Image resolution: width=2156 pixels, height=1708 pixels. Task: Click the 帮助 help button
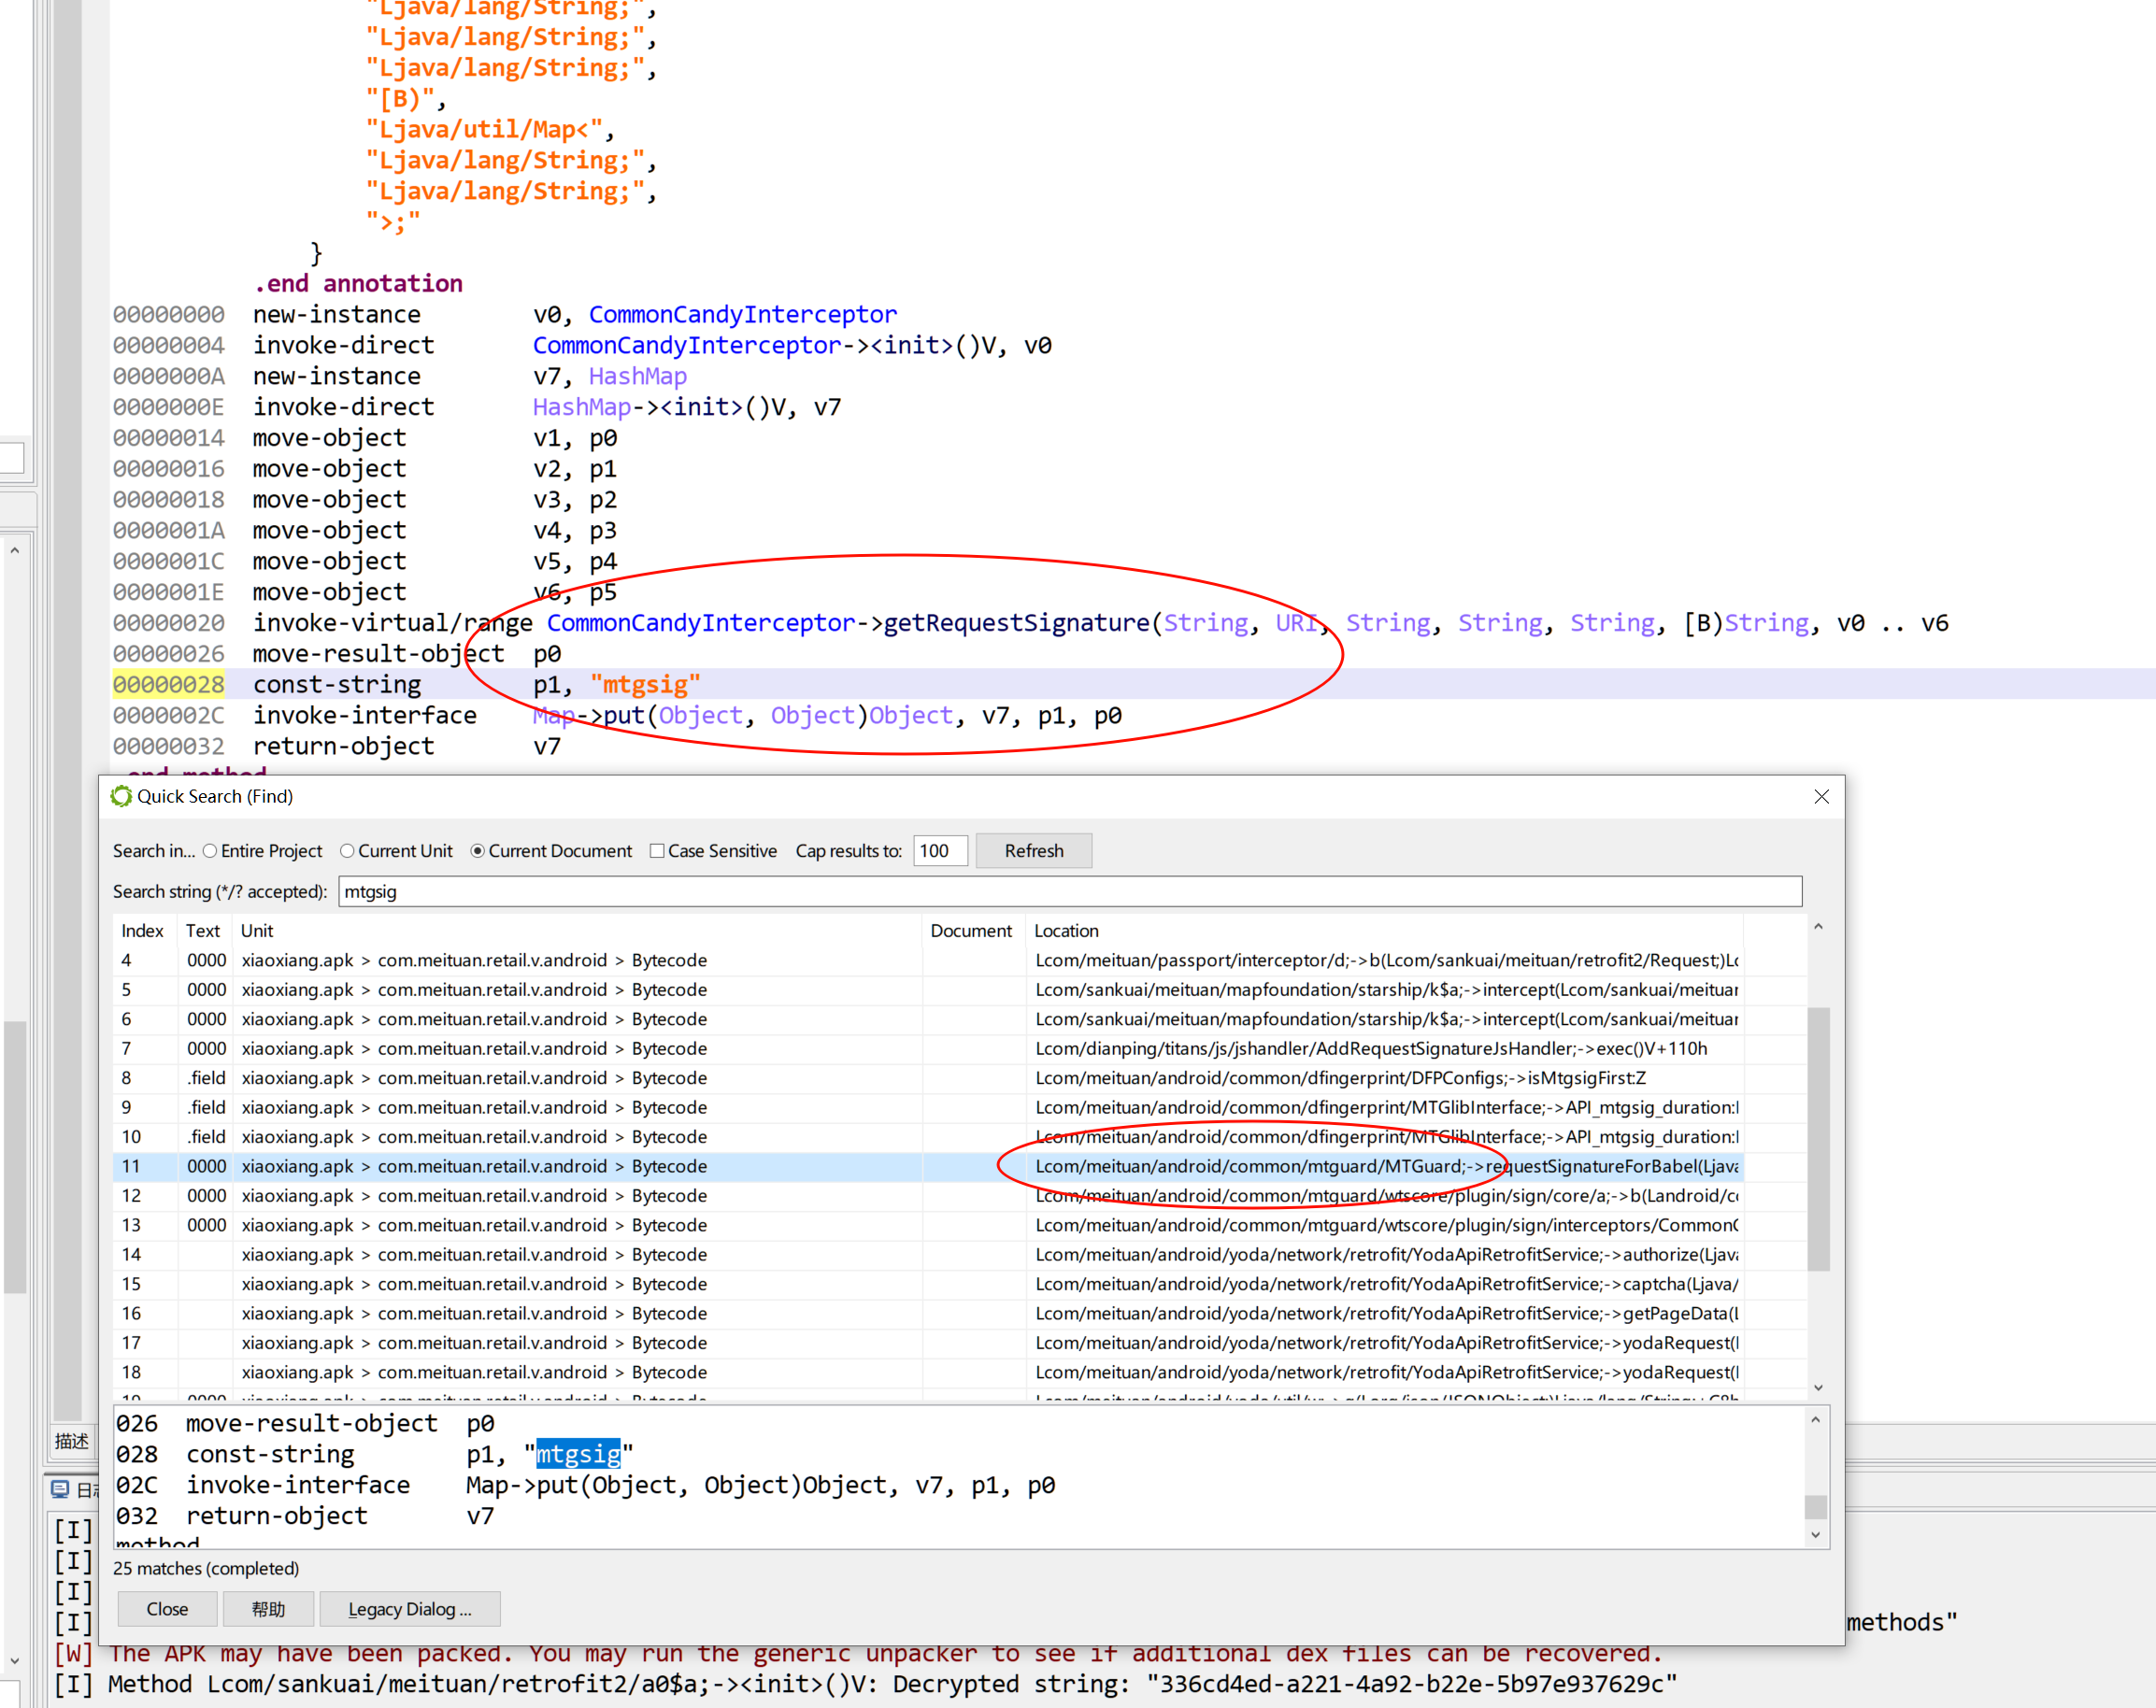point(268,1609)
